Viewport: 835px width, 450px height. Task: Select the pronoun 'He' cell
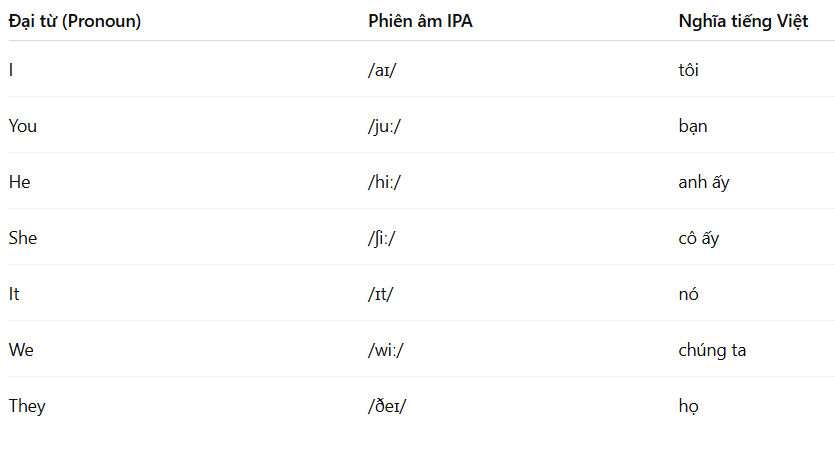(20, 182)
